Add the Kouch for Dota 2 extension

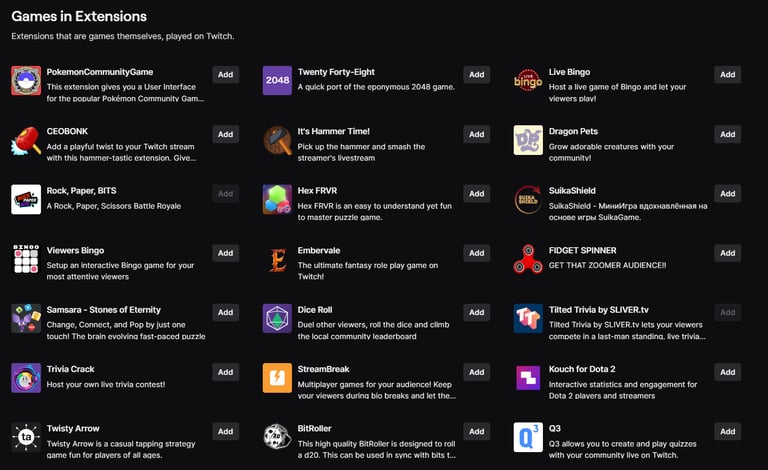(x=727, y=372)
